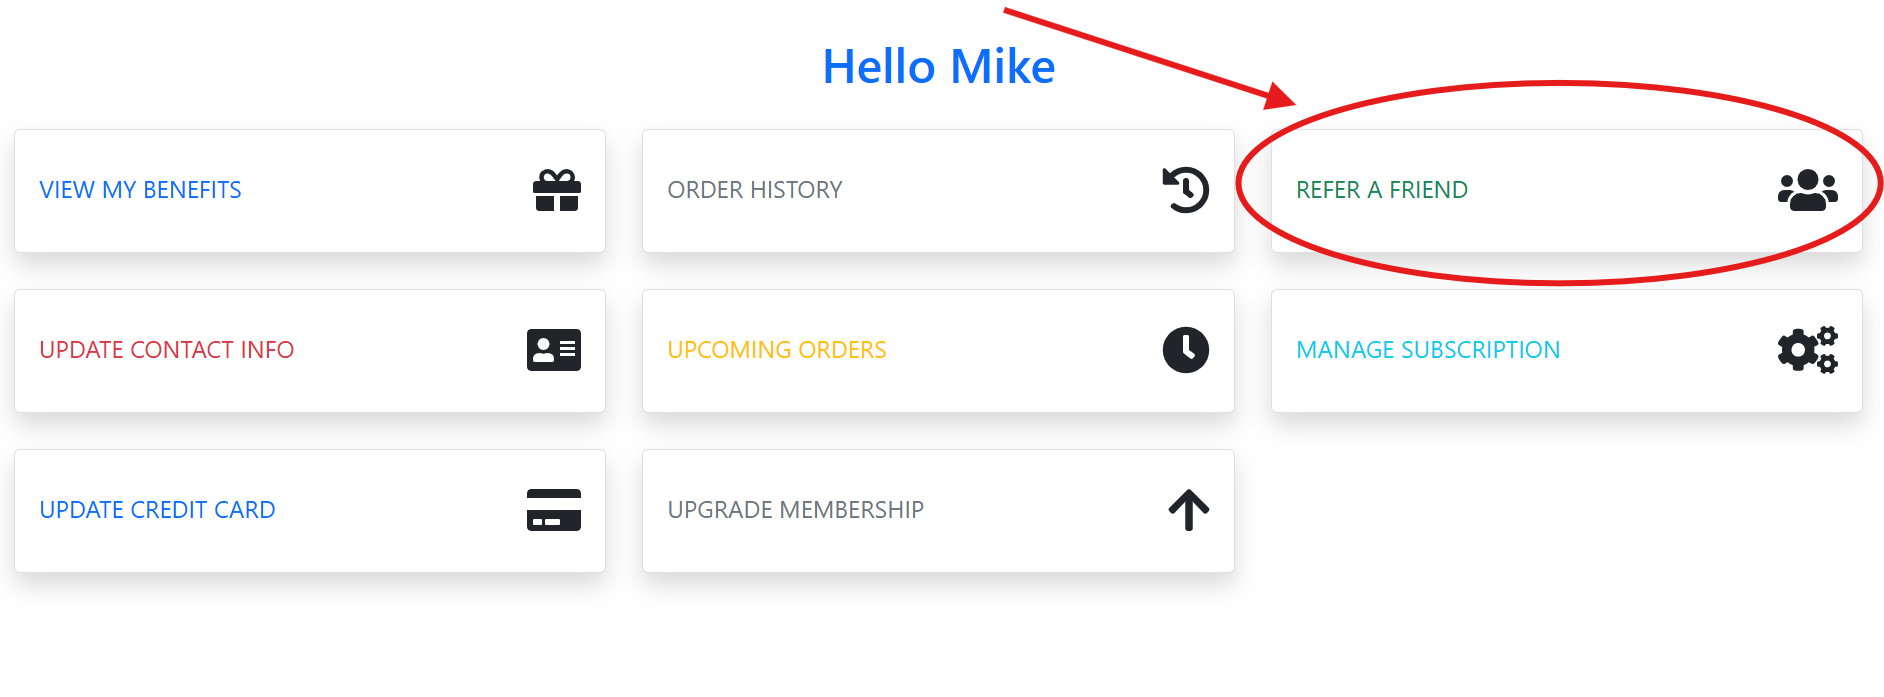Screen dimensions: 1884x697
Task: Click the solid clock icon
Action: [x=1186, y=350]
